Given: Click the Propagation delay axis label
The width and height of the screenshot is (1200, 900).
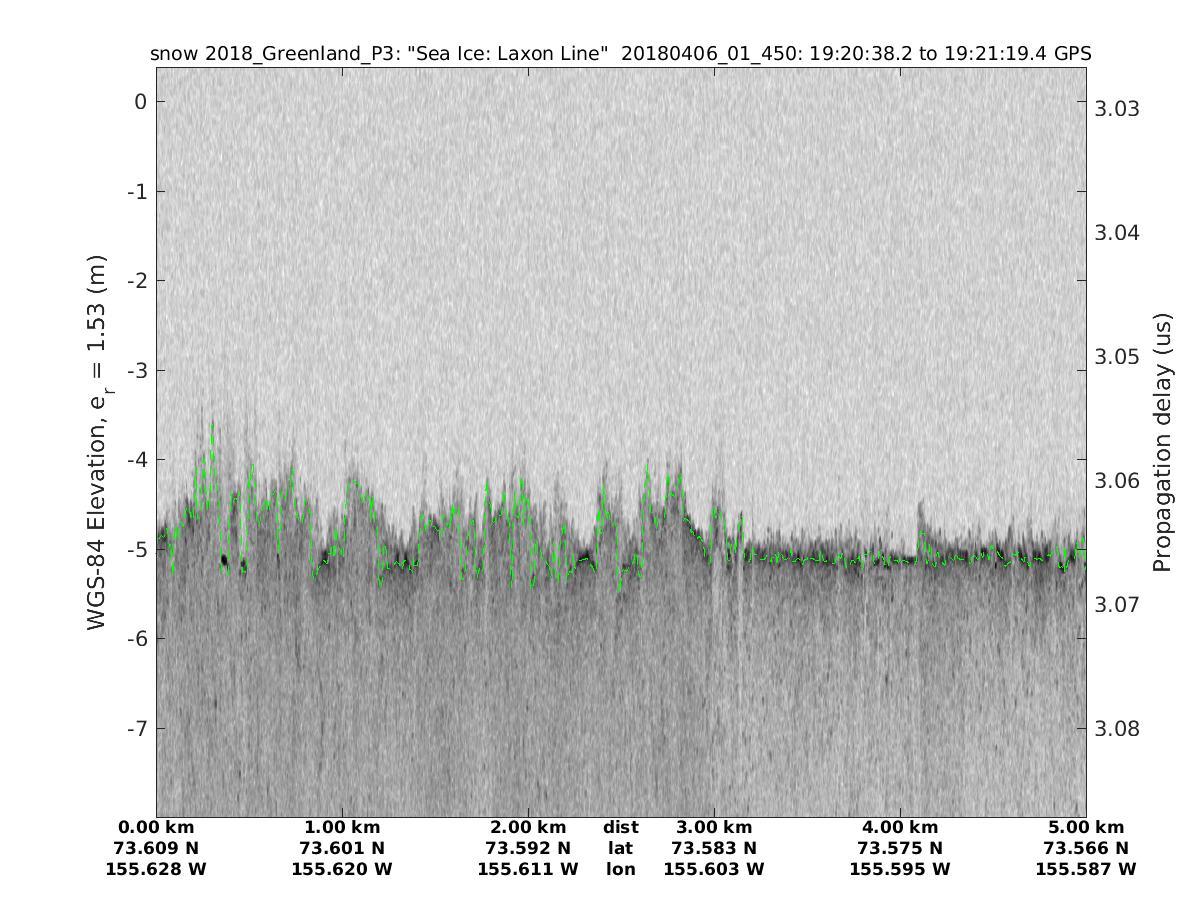Looking at the screenshot, I should pos(1161,441).
